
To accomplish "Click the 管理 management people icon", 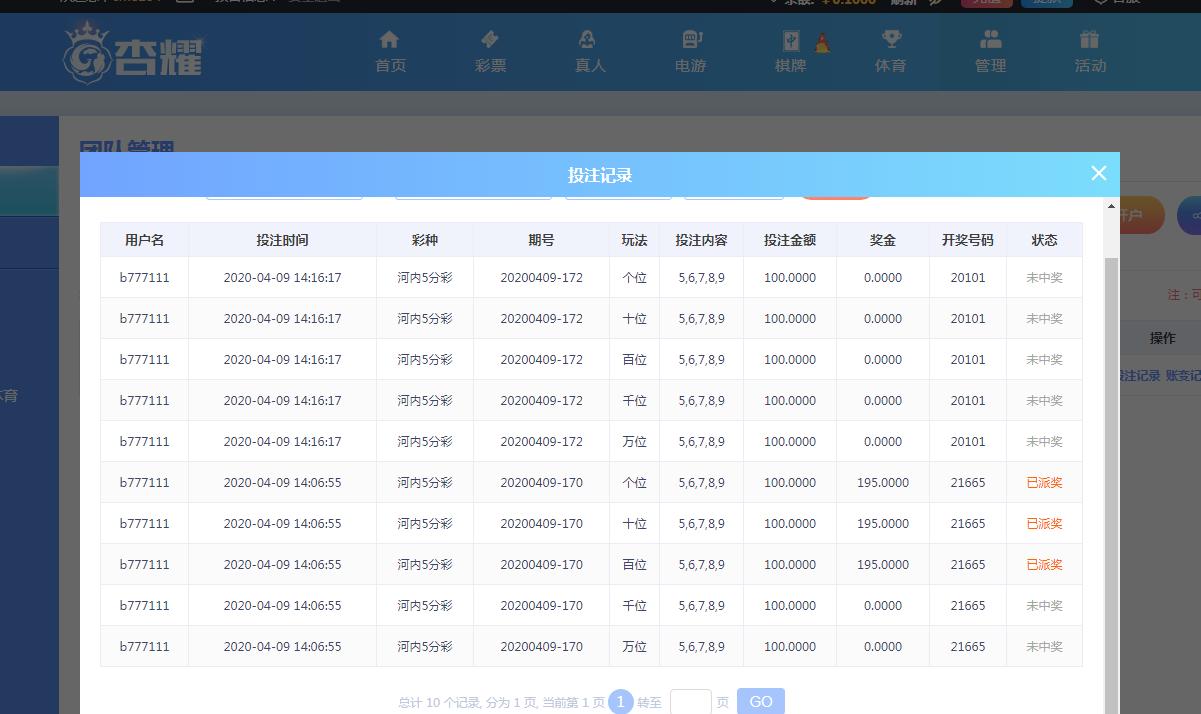I will (x=990, y=40).
